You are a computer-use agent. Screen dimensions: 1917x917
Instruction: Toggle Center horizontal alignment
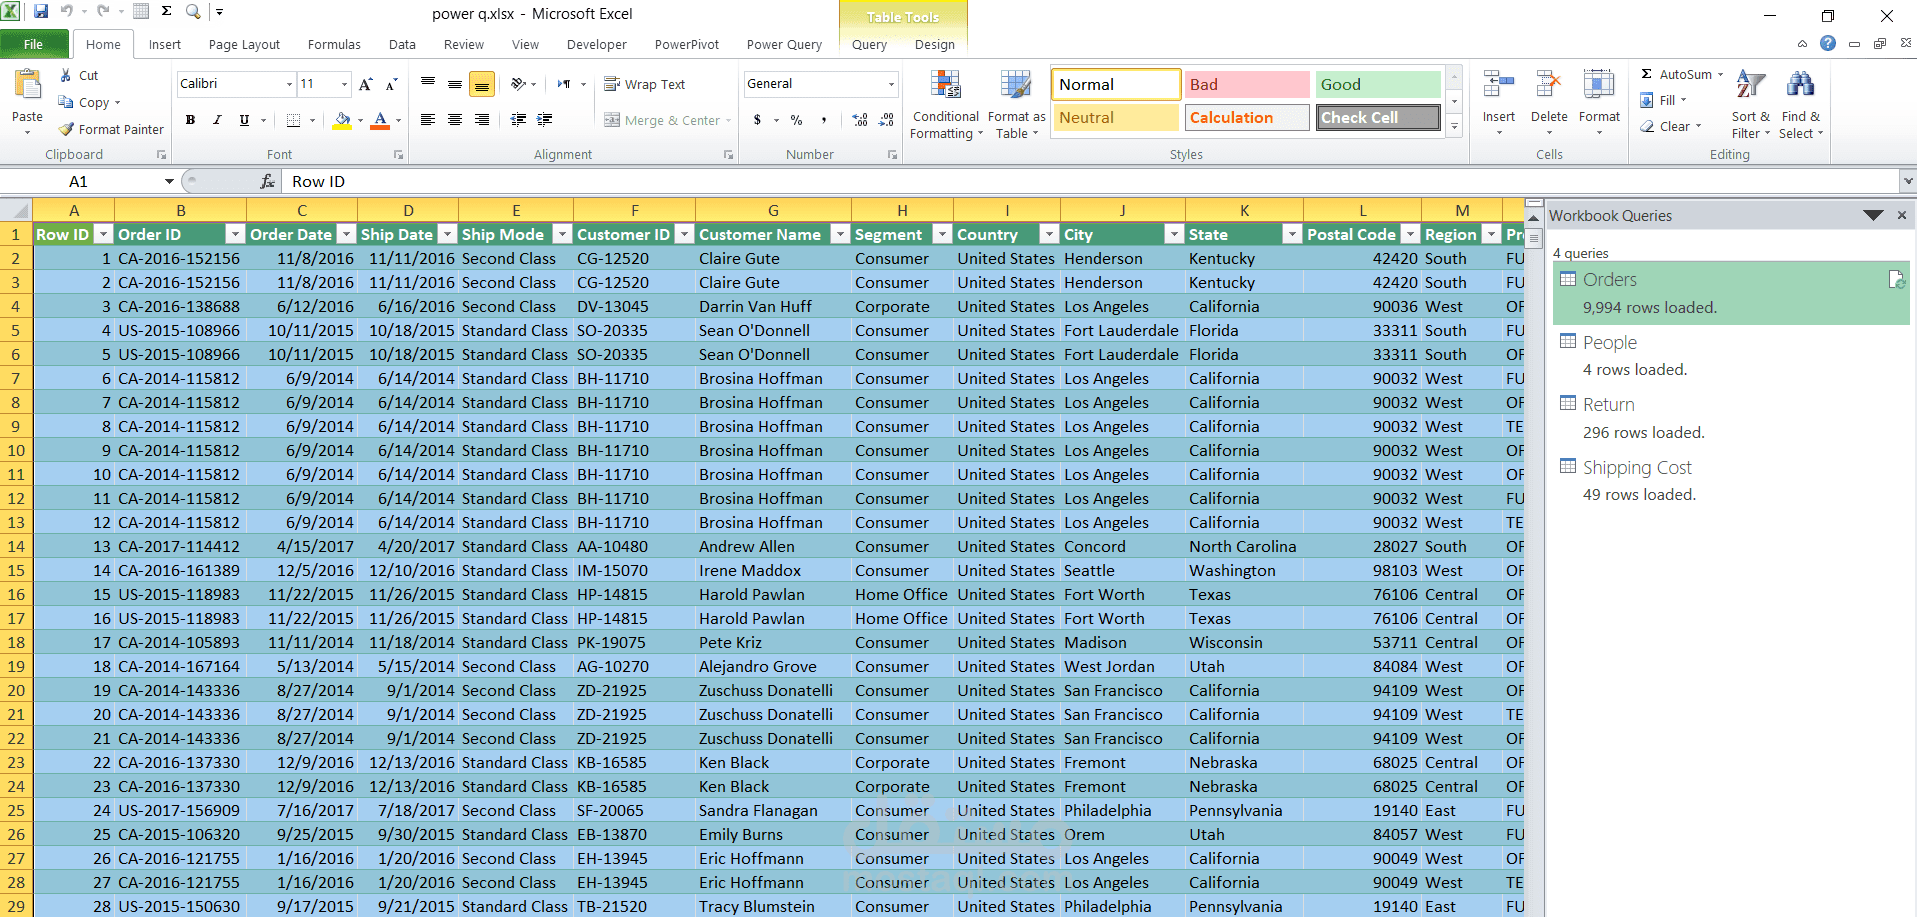455,120
